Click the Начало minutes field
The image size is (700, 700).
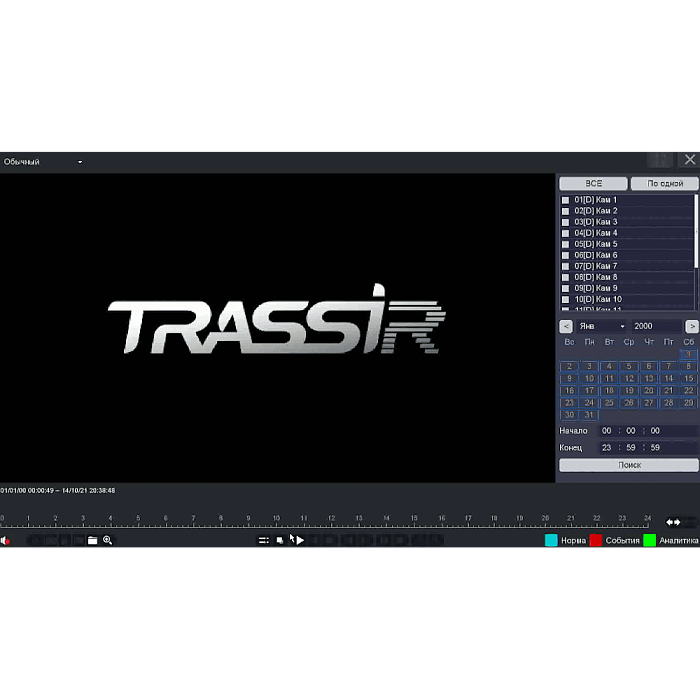click(x=630, y=431)
